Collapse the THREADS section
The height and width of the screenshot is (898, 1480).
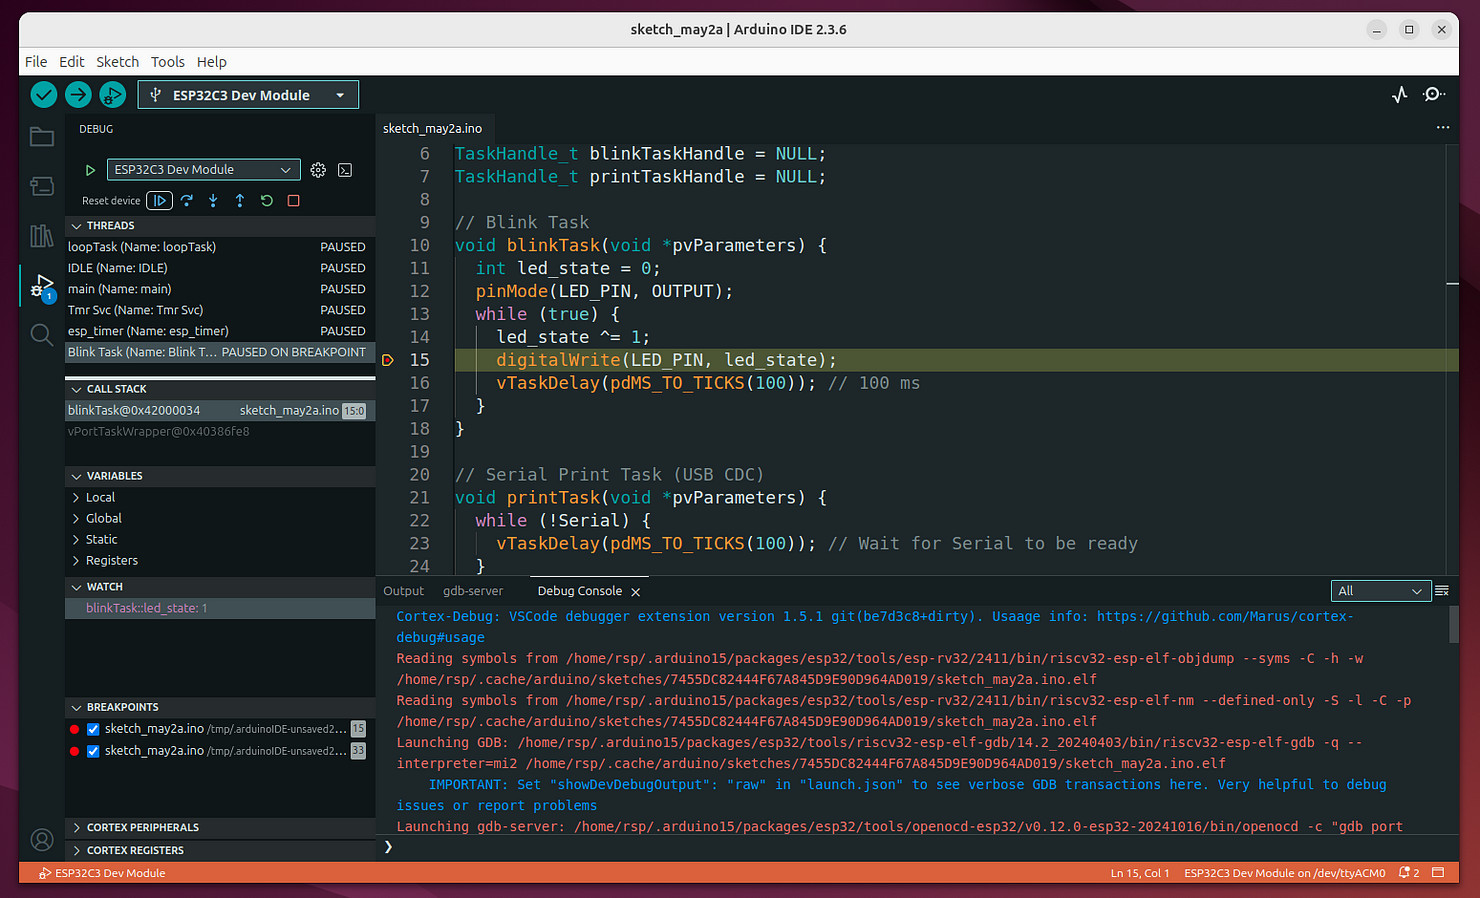tap(220, 226)
